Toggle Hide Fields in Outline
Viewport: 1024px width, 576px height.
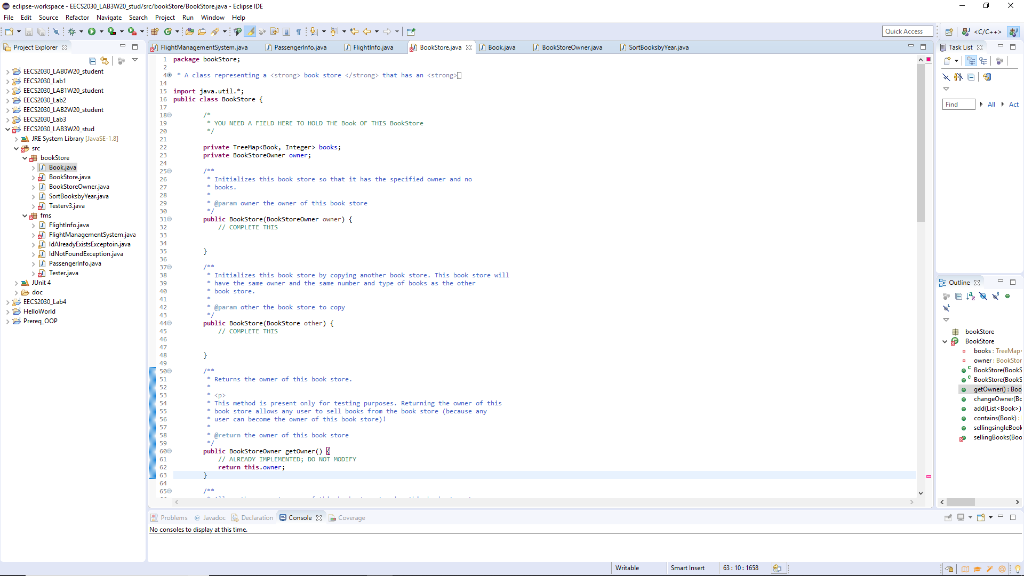pos(983,296)
